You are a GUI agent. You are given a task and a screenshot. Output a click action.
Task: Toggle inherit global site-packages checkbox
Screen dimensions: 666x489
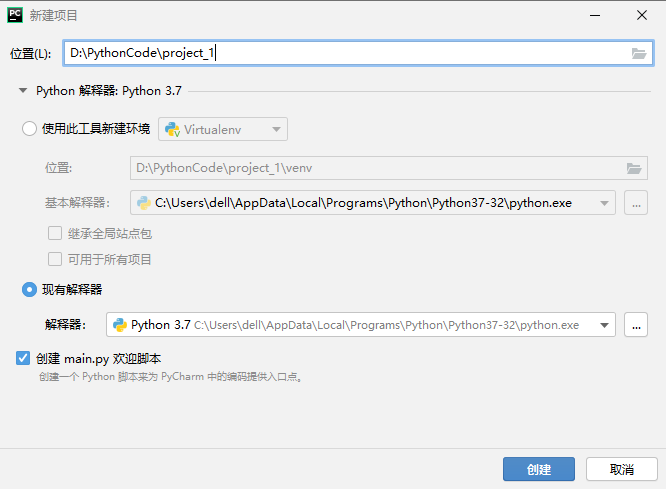pyautogui.click(x=56, y=233)
